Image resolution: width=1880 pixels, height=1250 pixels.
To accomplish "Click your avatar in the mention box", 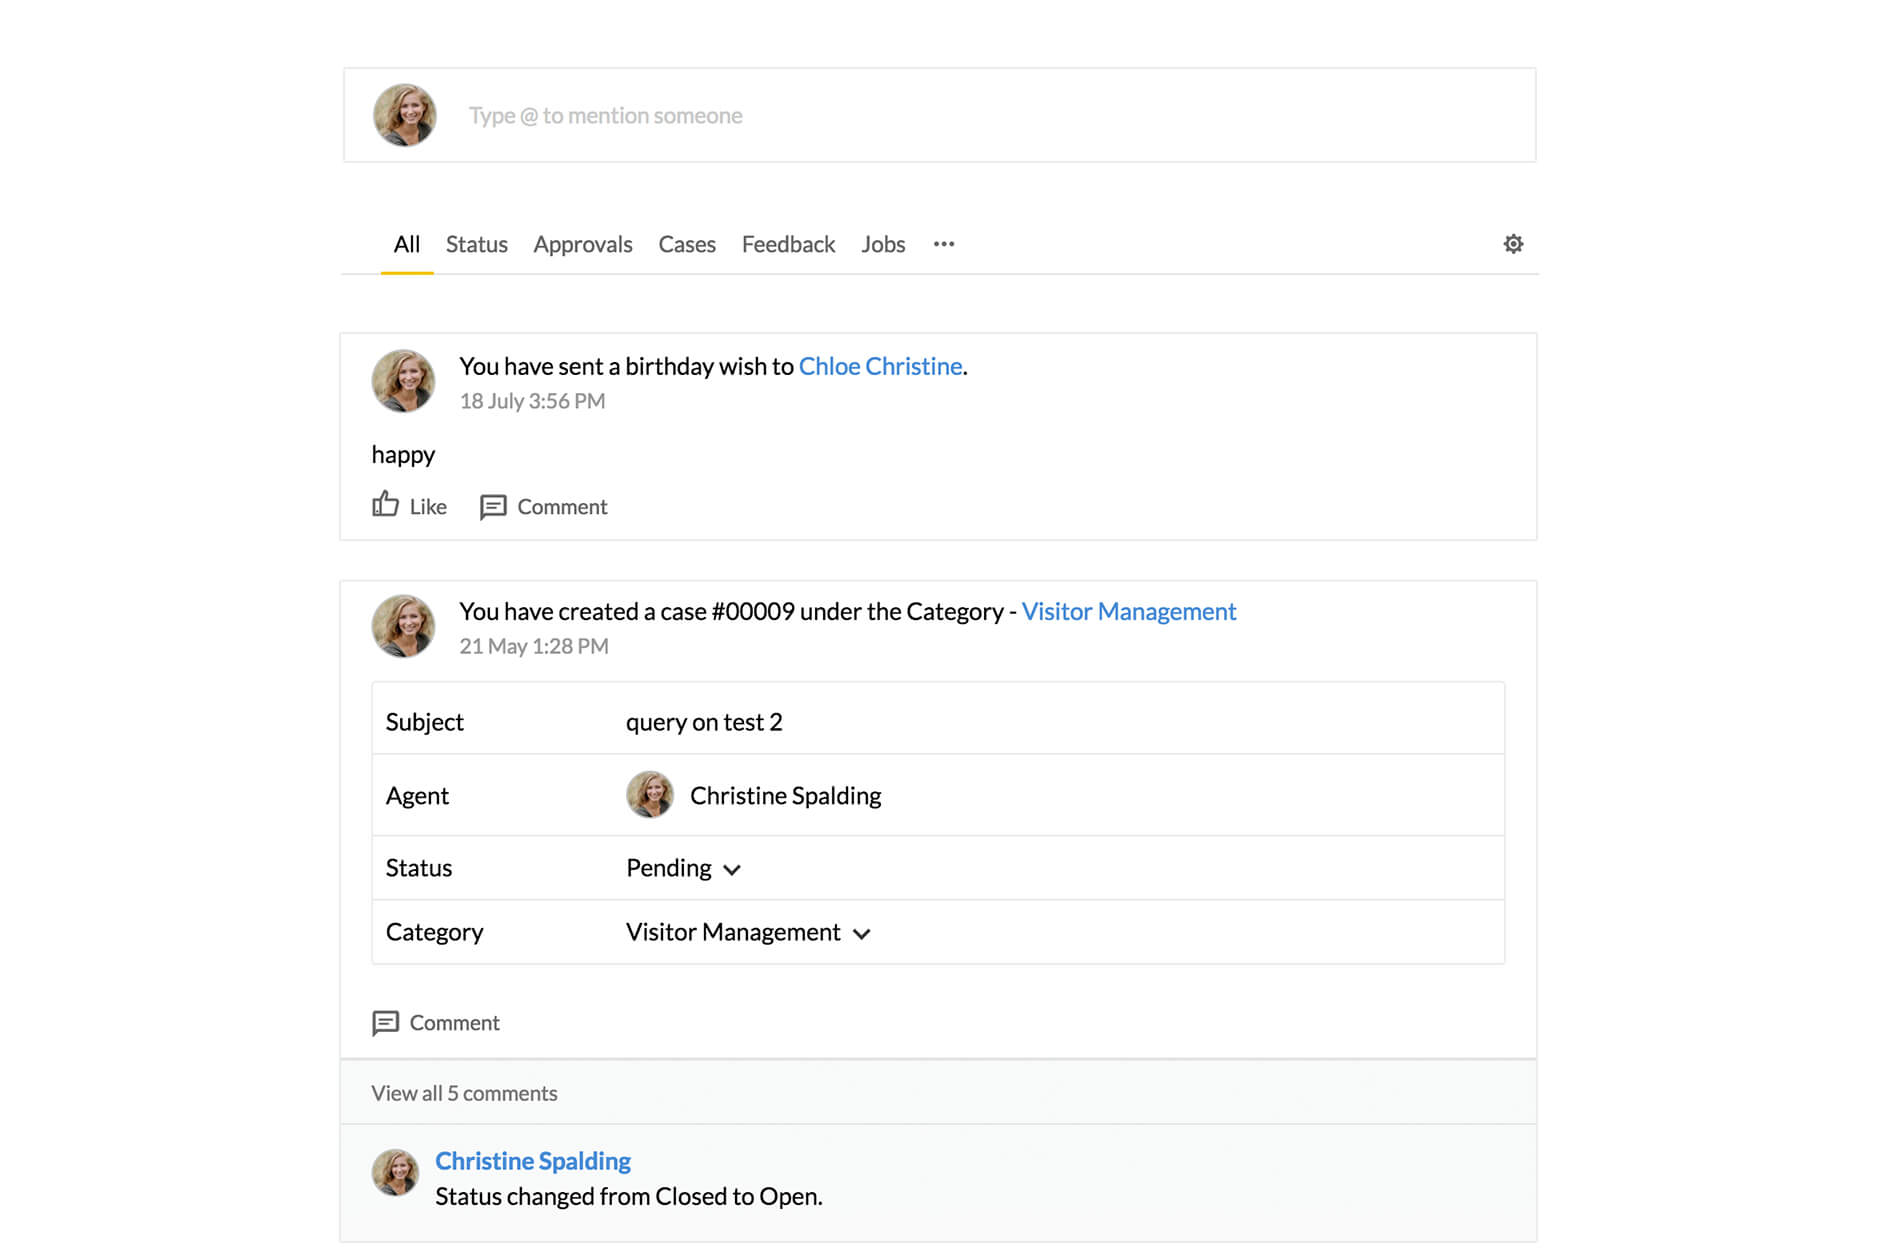I will coord(404,114).
